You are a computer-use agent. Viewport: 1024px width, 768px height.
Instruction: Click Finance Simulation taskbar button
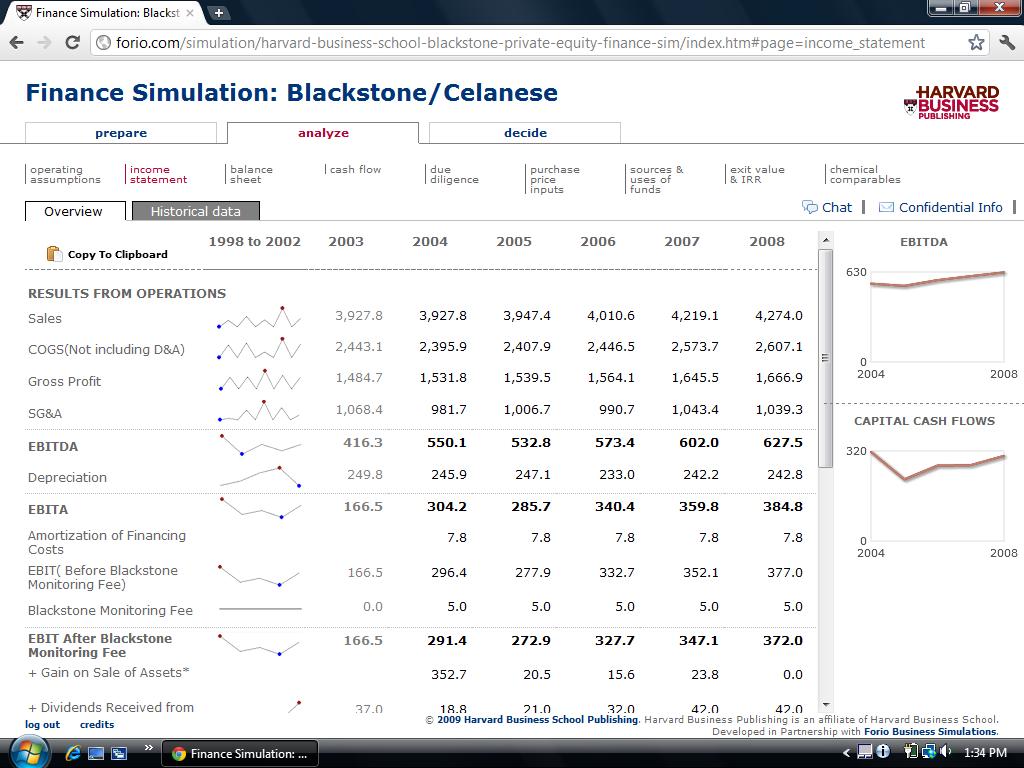point(240,754)
